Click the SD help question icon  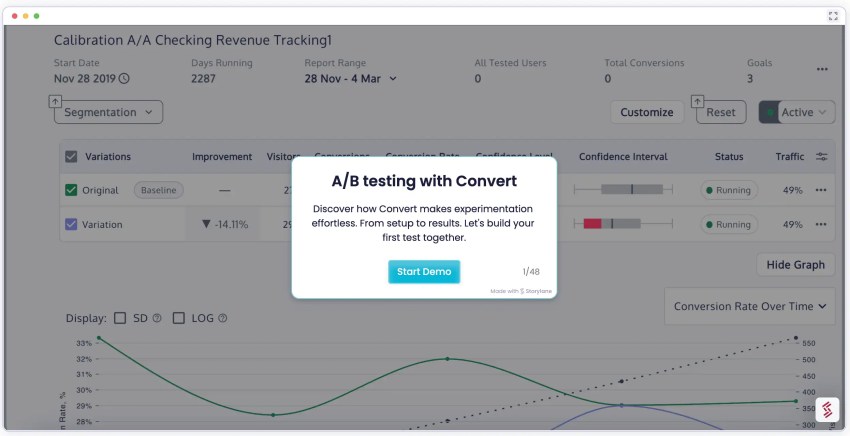click(157, 318)
